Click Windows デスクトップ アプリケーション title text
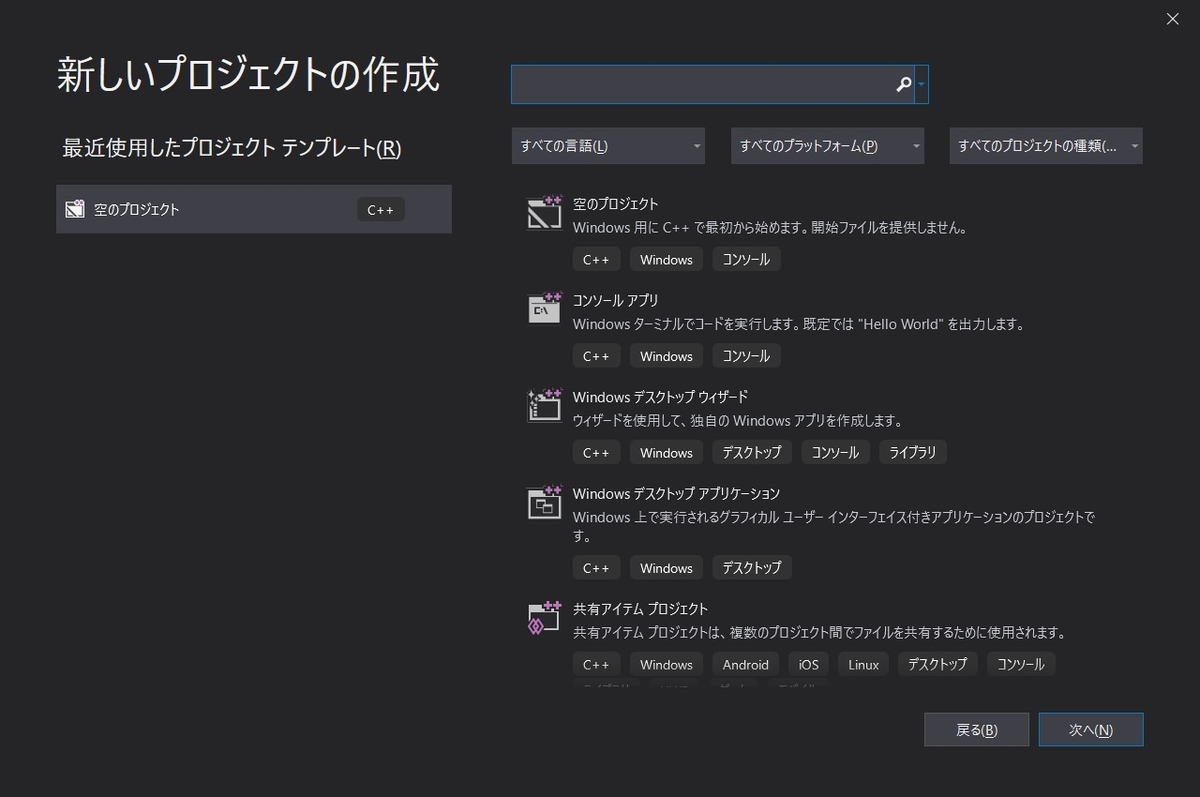The height and width of the screenshot is (797, 1200). pos(676,494)
